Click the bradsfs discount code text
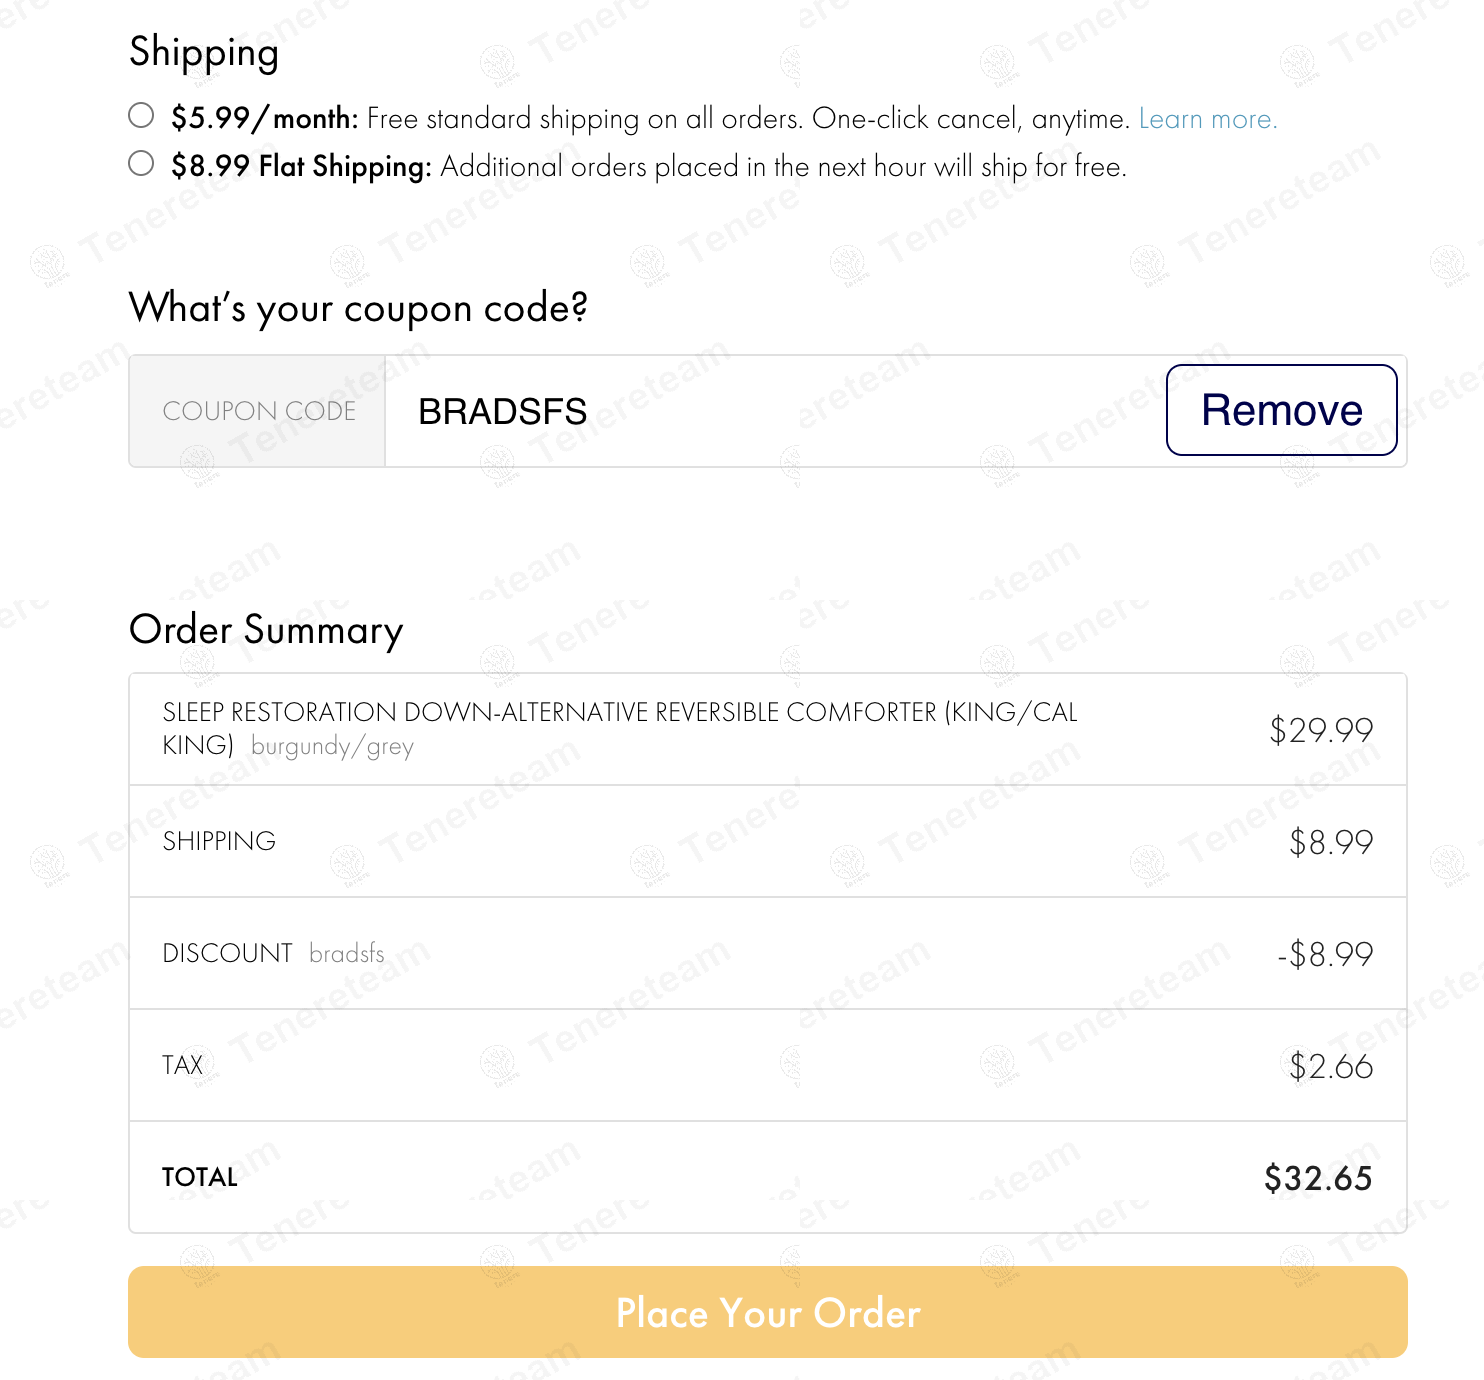This screenshot has height=1380, width=1484. click(x=346, y=954)
